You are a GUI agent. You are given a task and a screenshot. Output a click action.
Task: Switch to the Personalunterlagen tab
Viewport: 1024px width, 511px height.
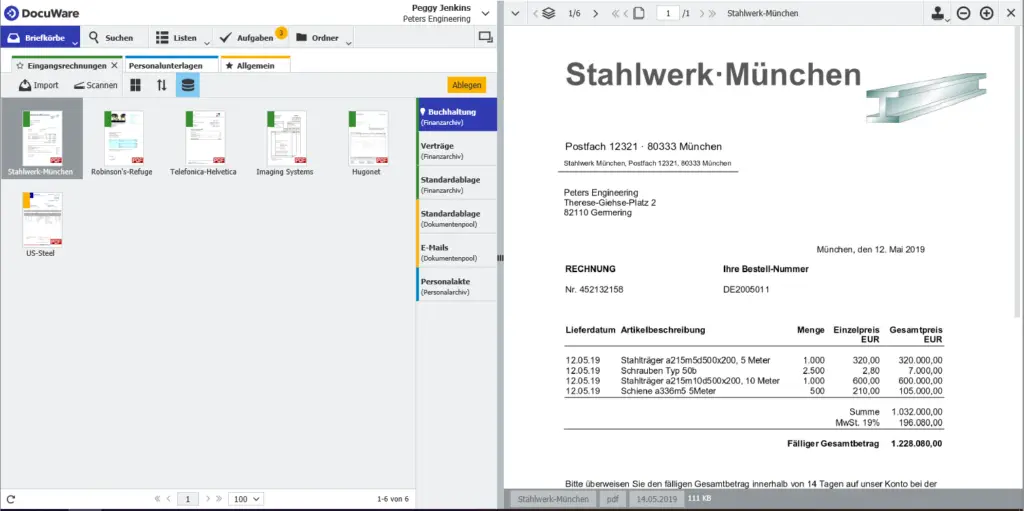171,65
